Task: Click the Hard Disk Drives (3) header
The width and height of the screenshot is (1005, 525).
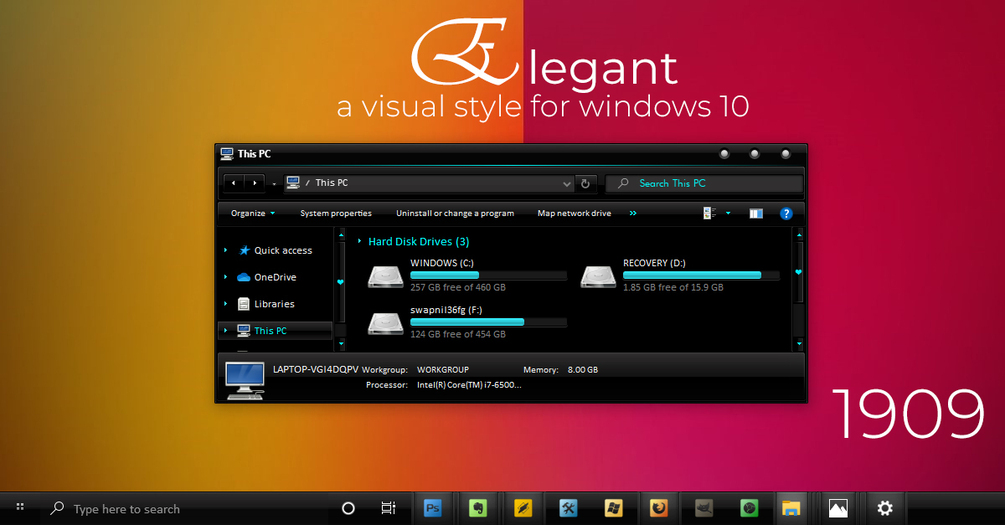Action: pos(419,242)
